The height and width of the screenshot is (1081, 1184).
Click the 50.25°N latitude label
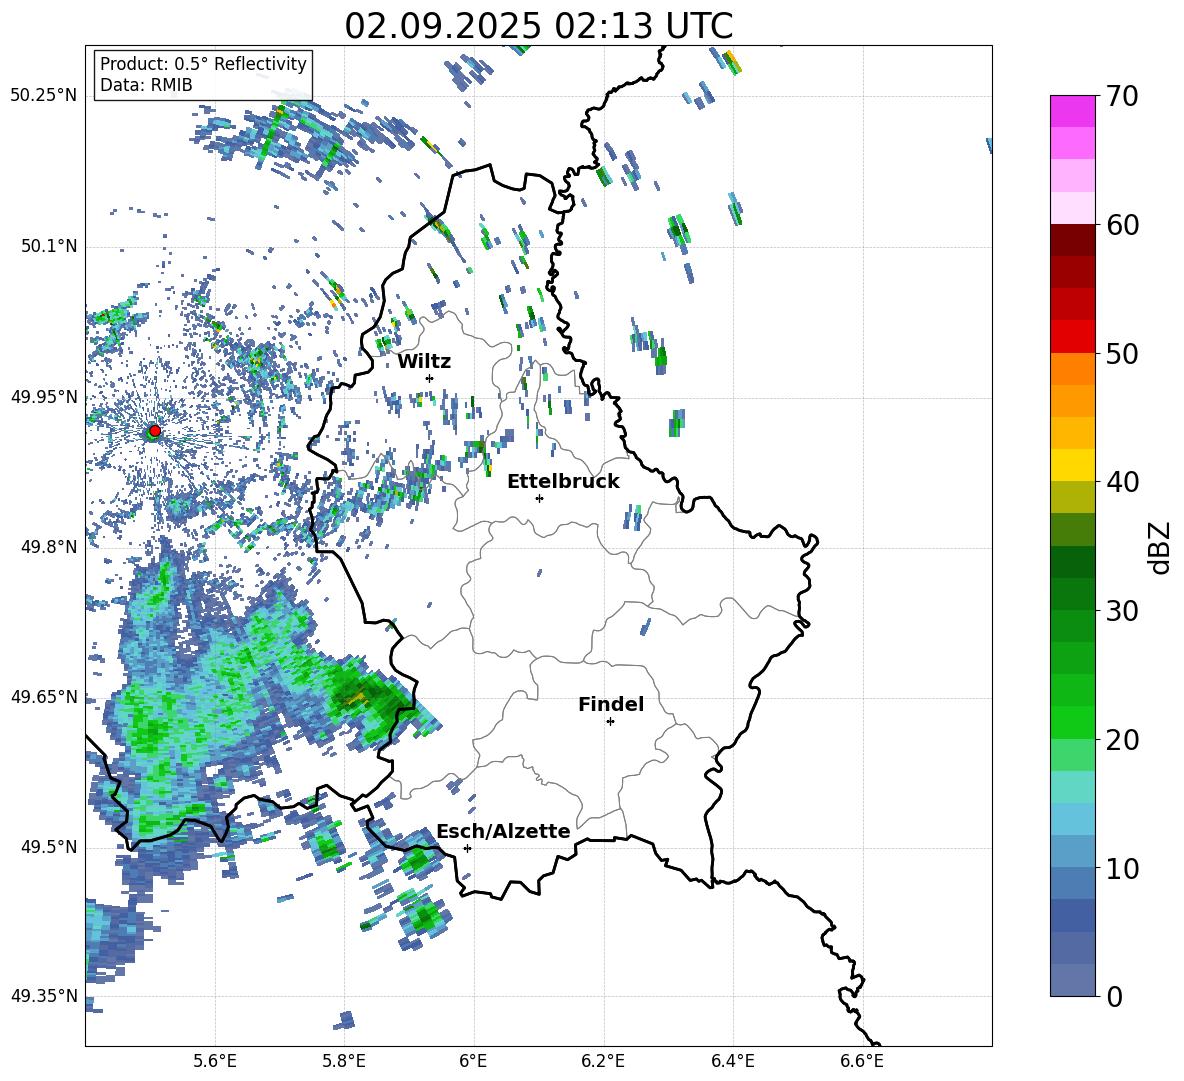[44, 96]
